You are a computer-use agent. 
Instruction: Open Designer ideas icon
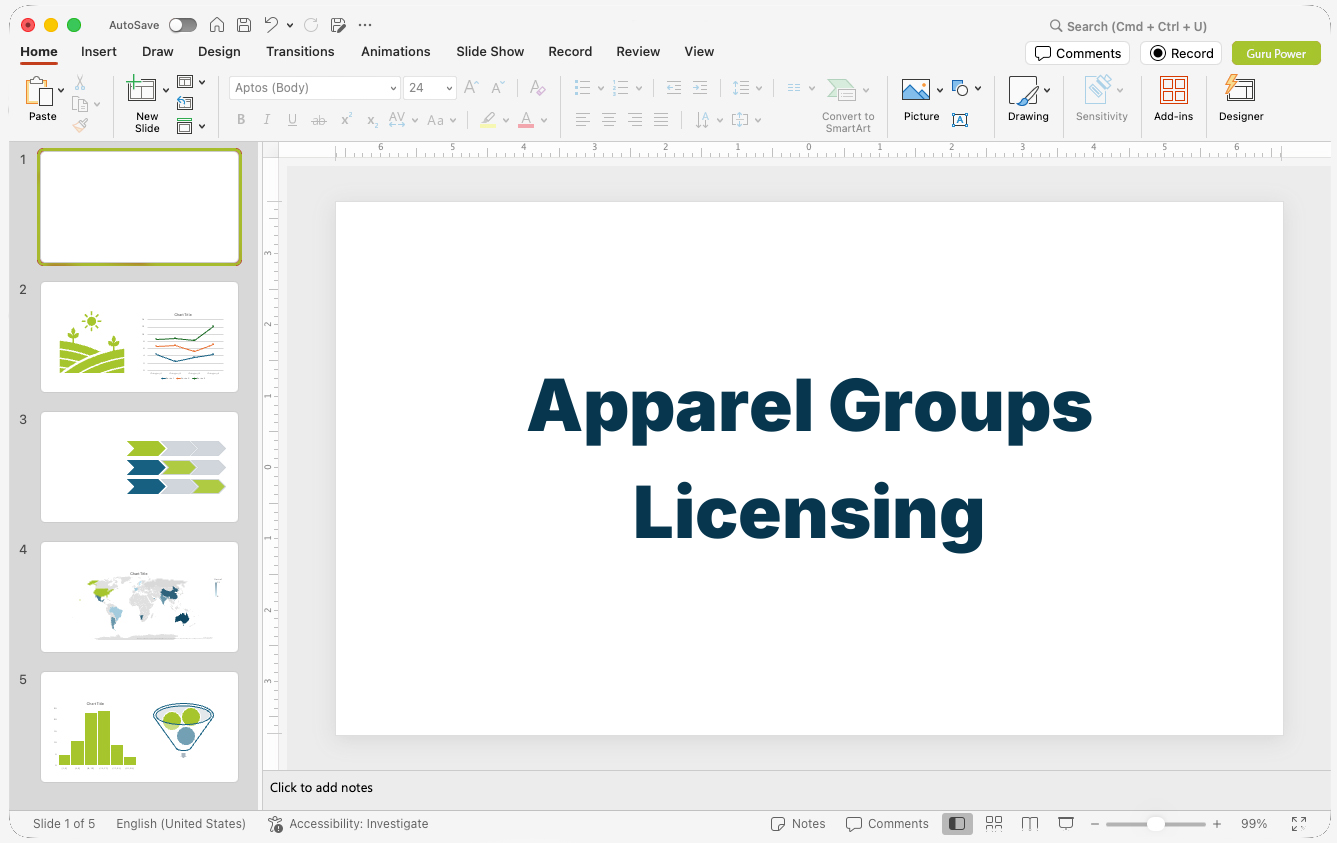click(1240, 90)
